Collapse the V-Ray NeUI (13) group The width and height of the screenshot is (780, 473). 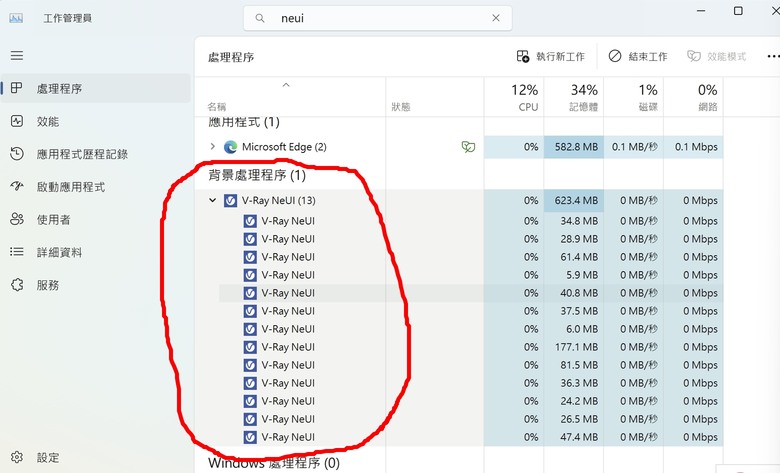tap(212, 200)
